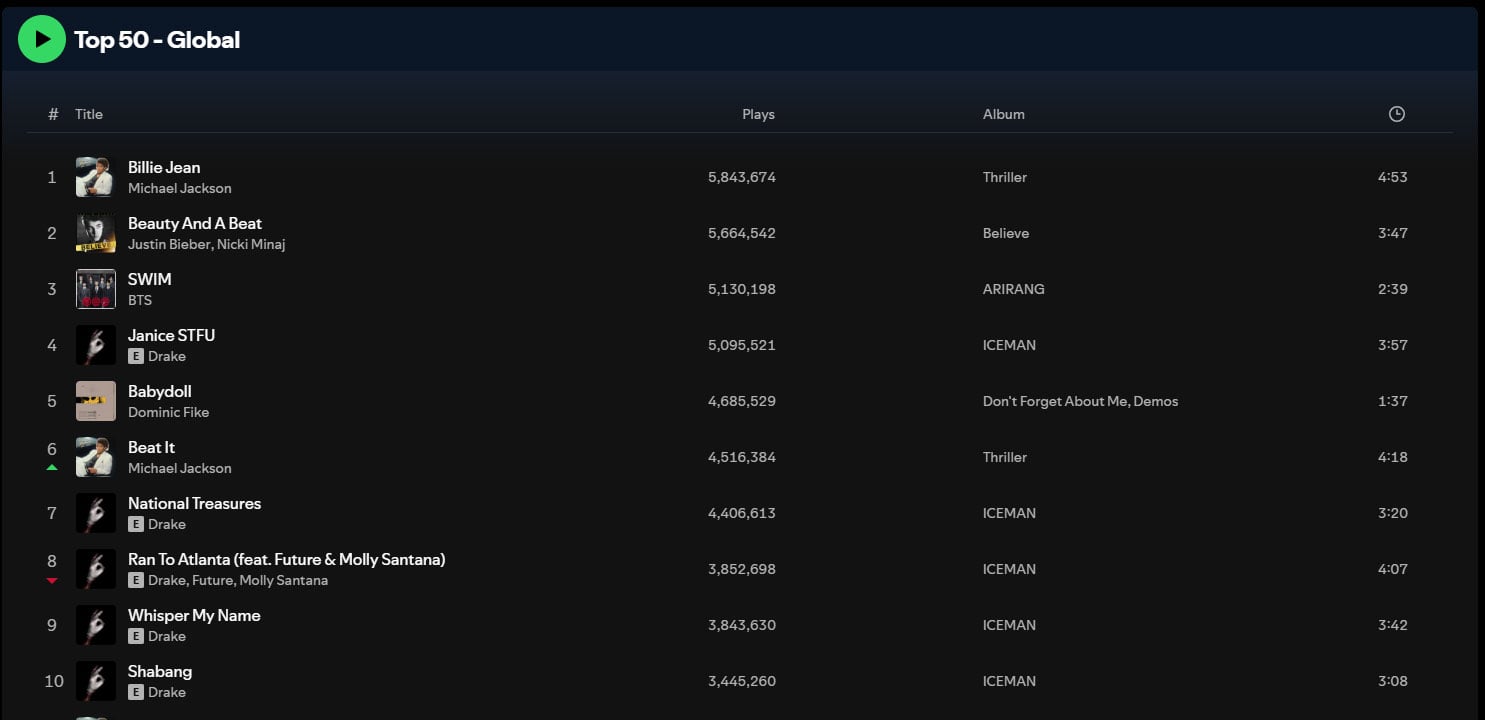Open Janice STFU cover art
This screenshot has height=720, width=1485.
pos(96,345)
